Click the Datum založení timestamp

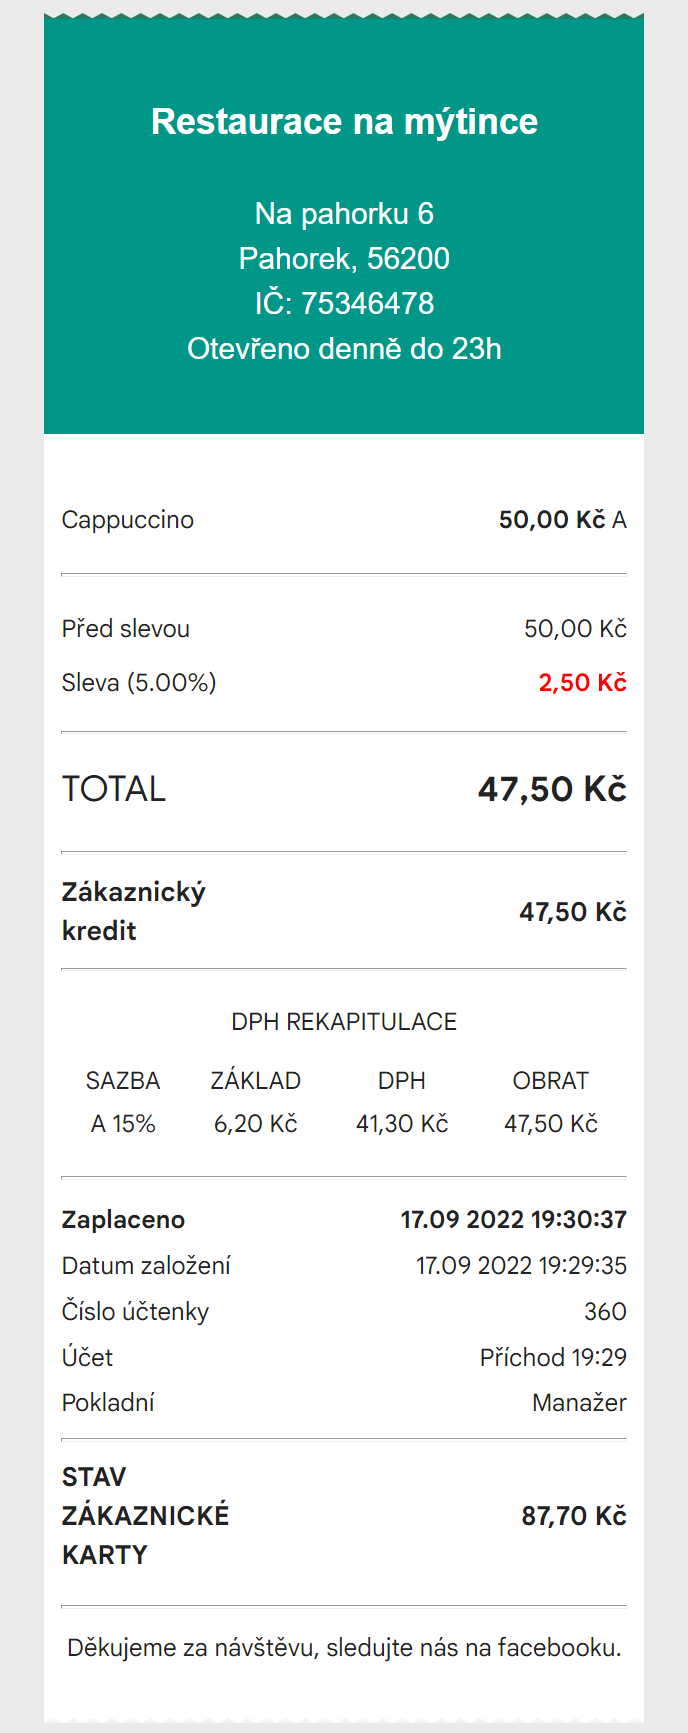[522, 1266]
